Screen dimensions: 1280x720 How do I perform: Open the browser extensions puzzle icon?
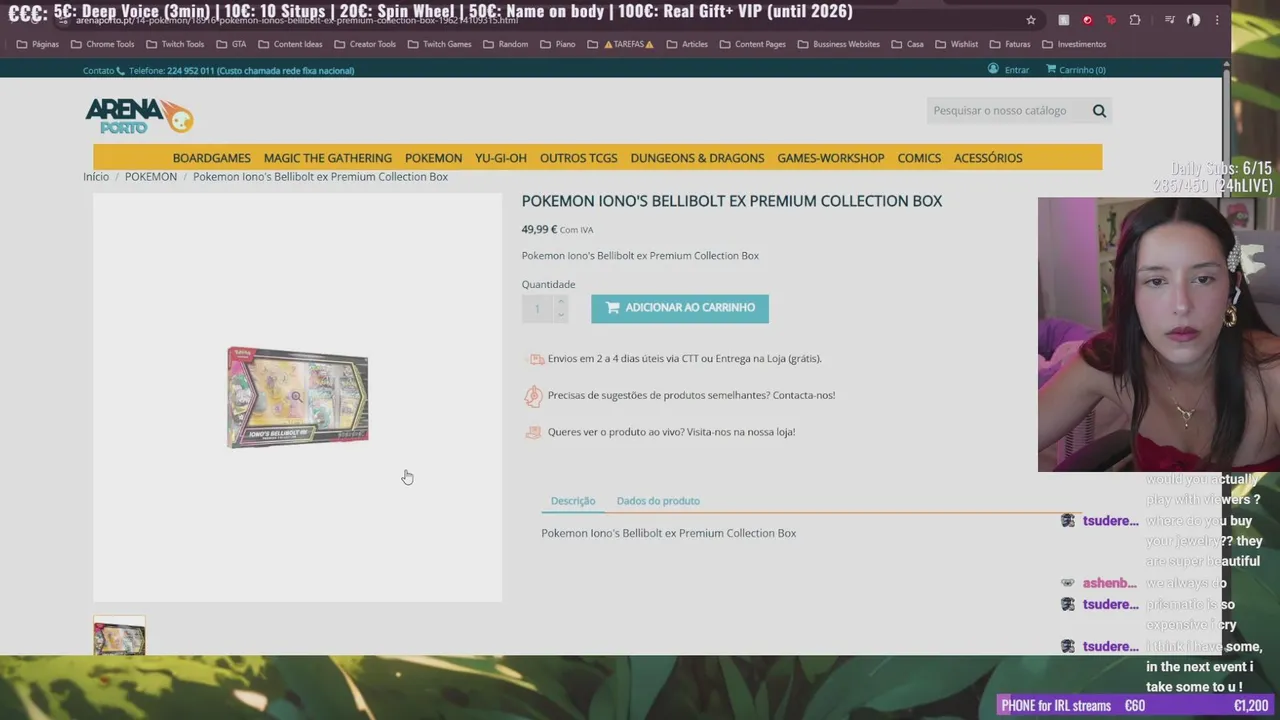[1135, 20]
